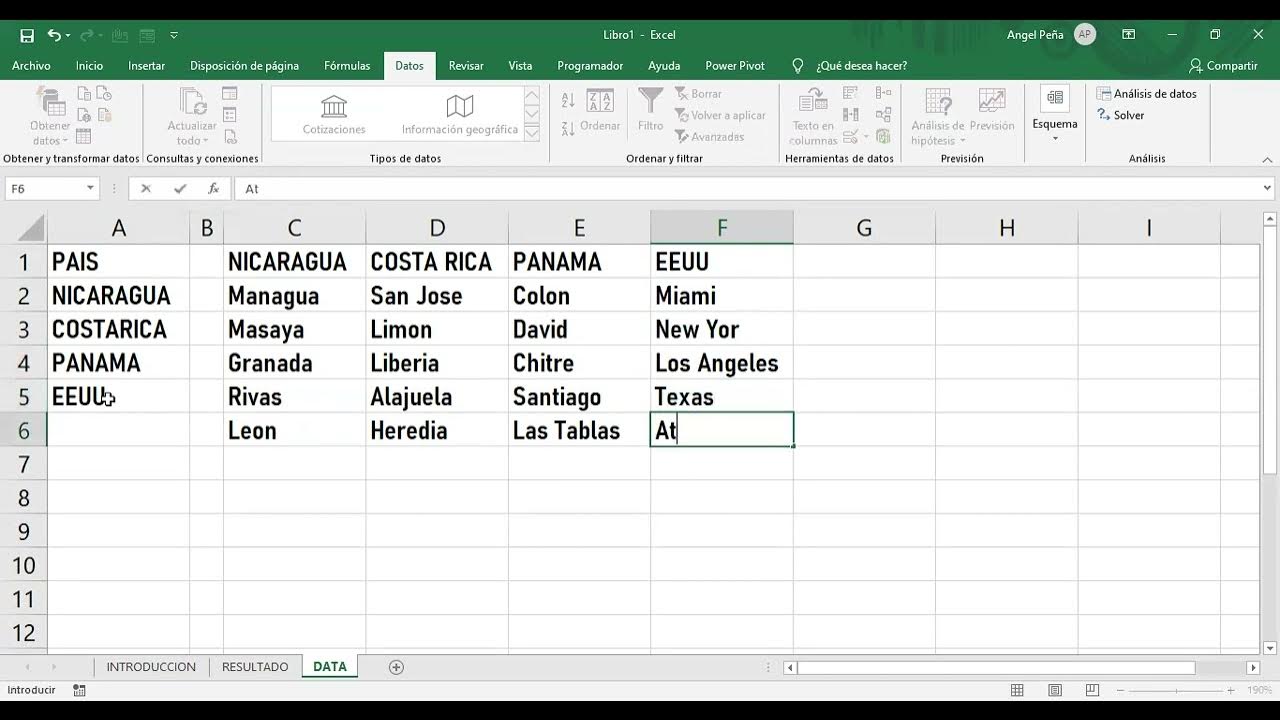This screenshot has width=1280, height=720.
Task: Click the macro recording icon in status bar
Action: (80, 690)
